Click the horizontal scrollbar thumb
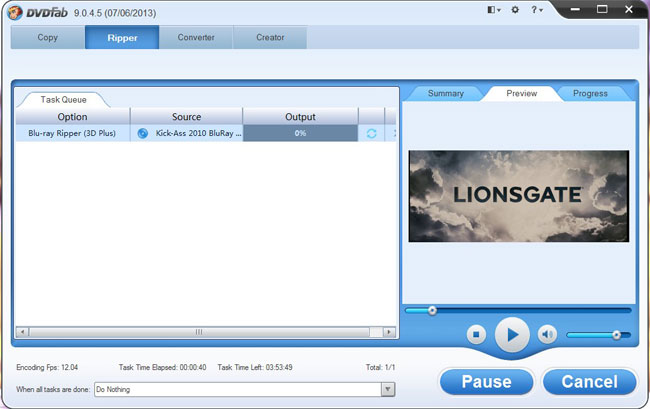The height and width of the screenshot is (409, 650). pos(199,332)
